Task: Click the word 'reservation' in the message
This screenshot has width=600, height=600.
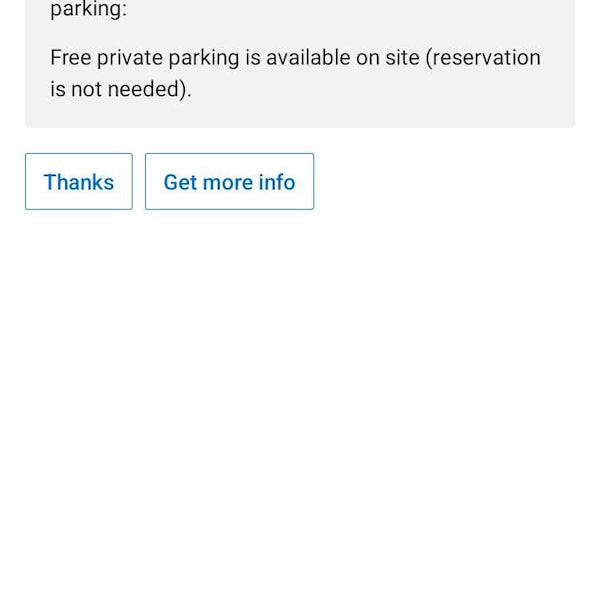Action: click(x=483, y=58)
